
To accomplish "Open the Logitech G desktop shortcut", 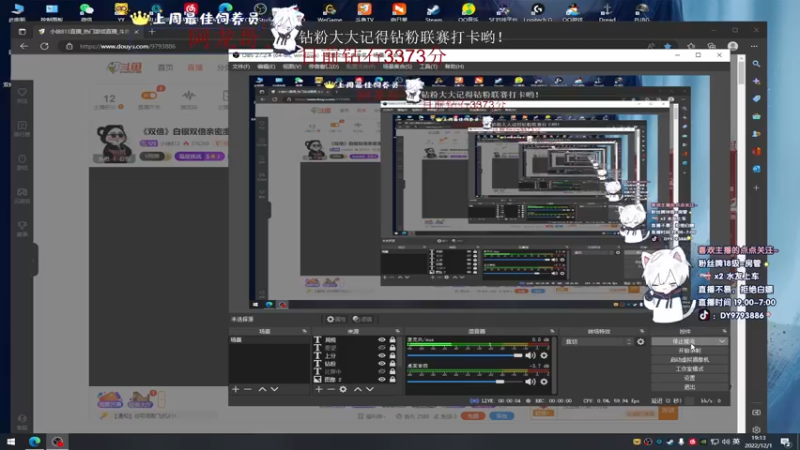I will pos(537,11).
